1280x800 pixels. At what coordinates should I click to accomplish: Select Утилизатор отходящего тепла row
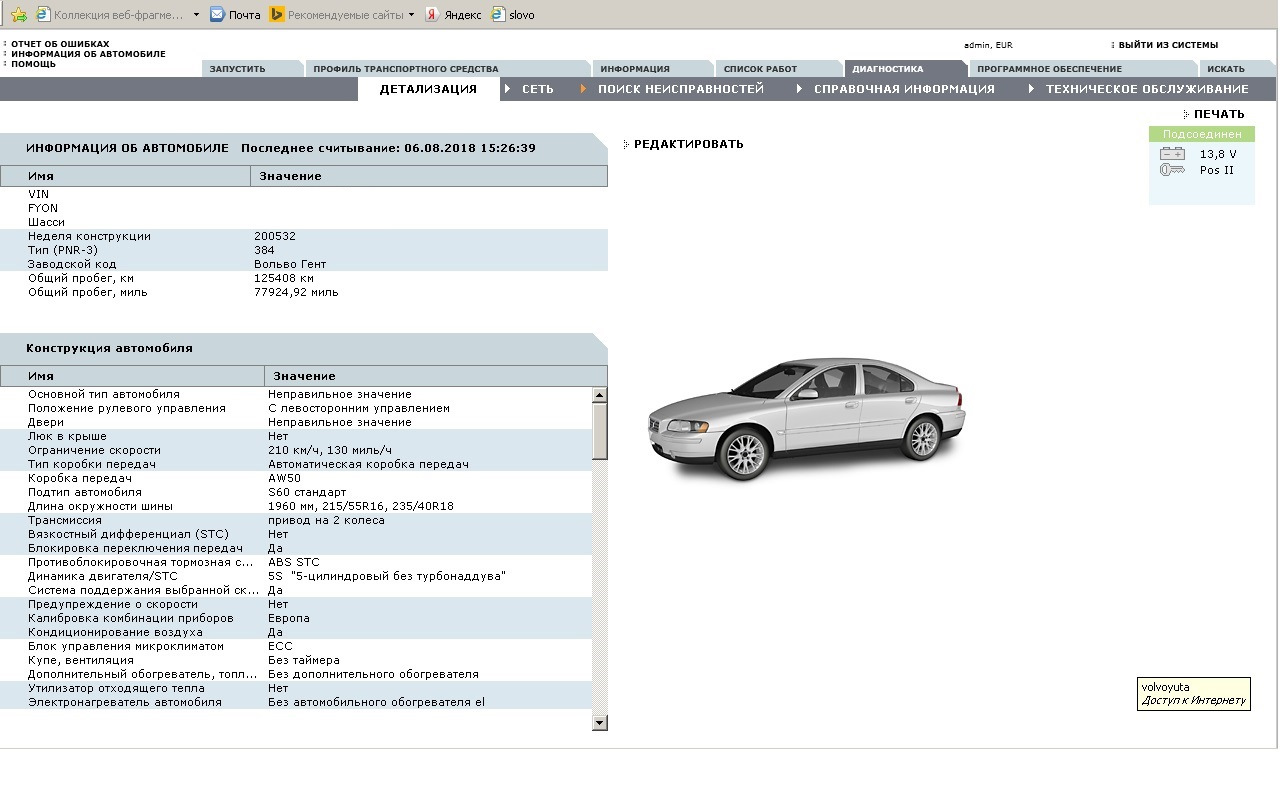296,688
